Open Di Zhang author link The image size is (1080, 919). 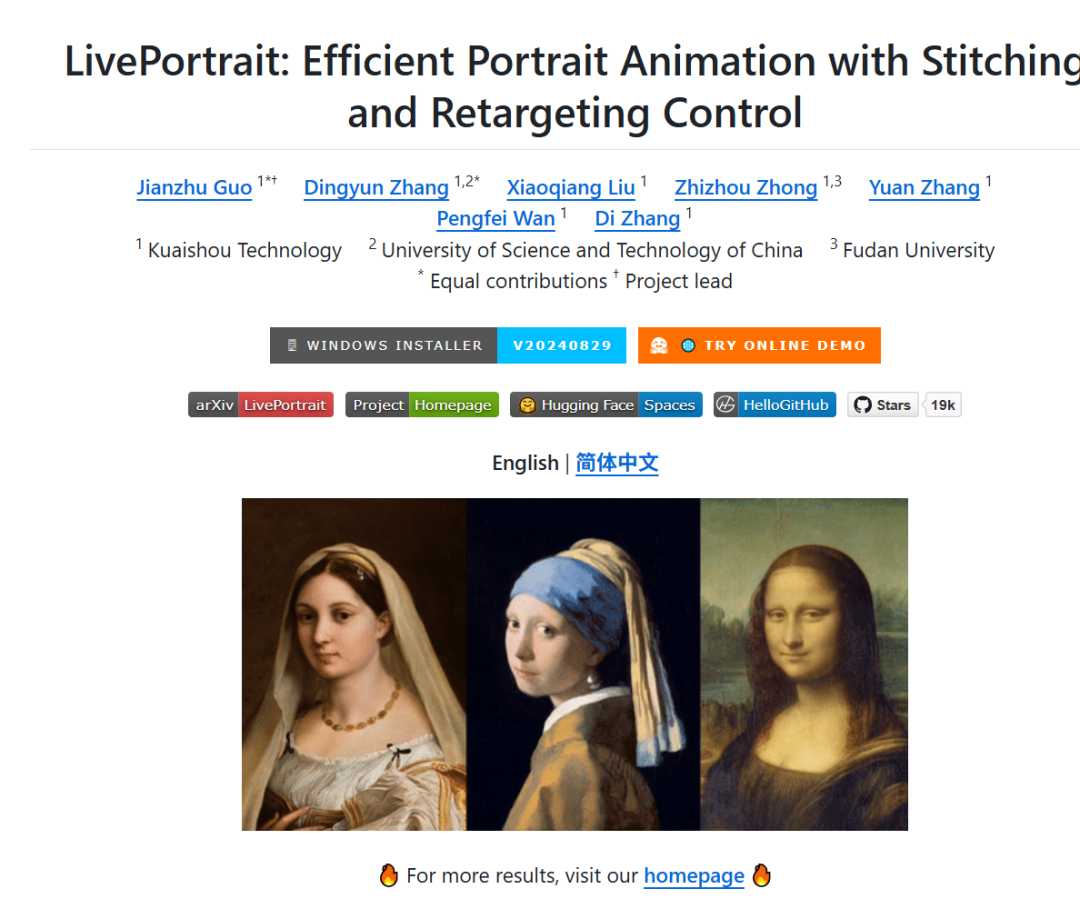click(637, 218)
